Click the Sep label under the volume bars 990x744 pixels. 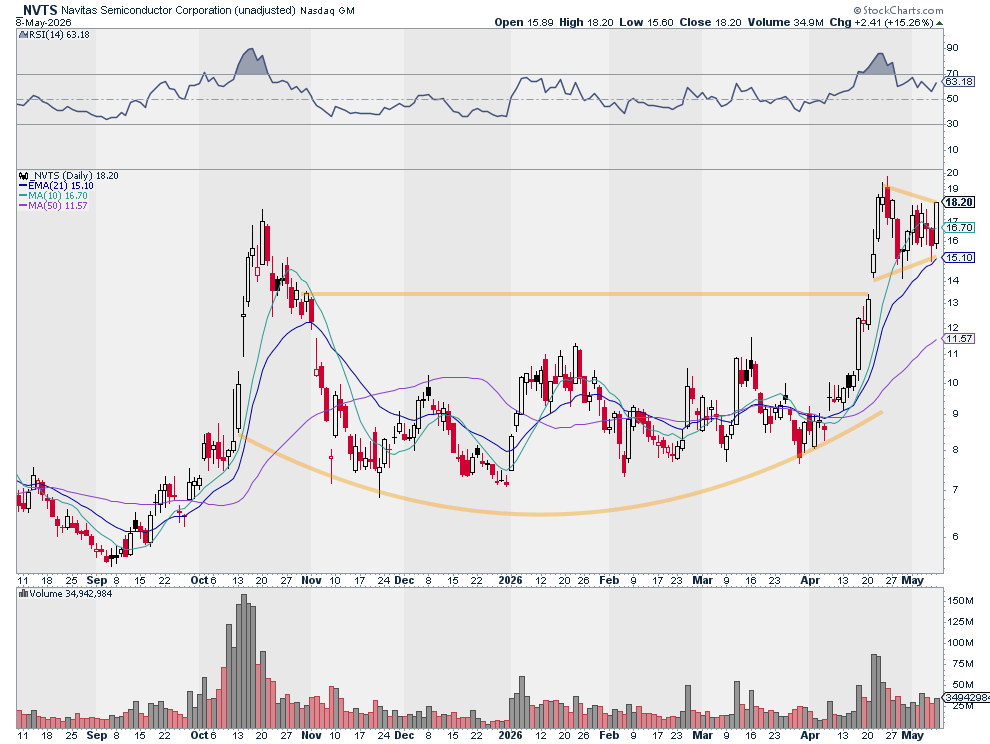coord(96,735)
